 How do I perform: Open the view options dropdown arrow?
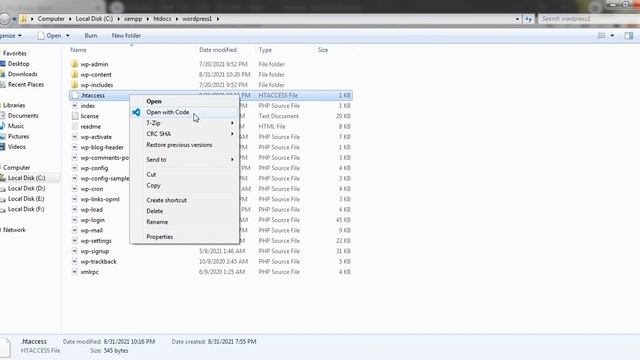point(612,36)
